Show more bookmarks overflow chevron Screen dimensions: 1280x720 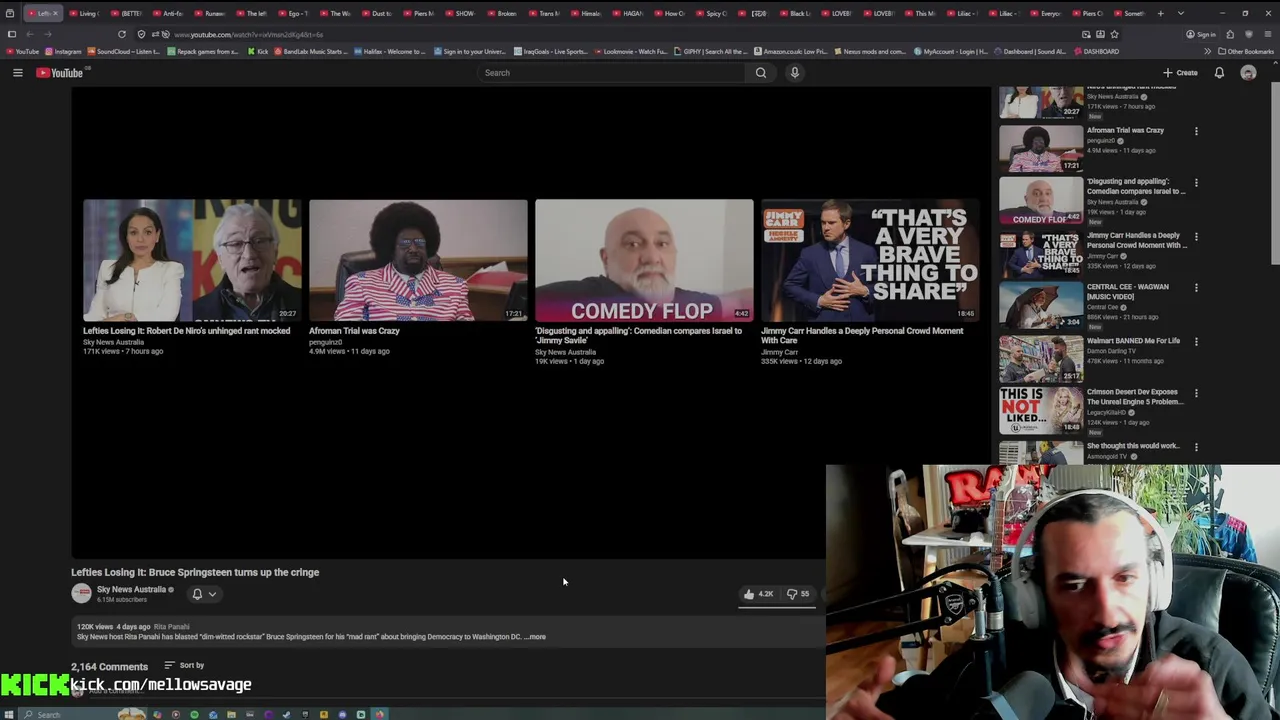click(x=1207, y=51)
